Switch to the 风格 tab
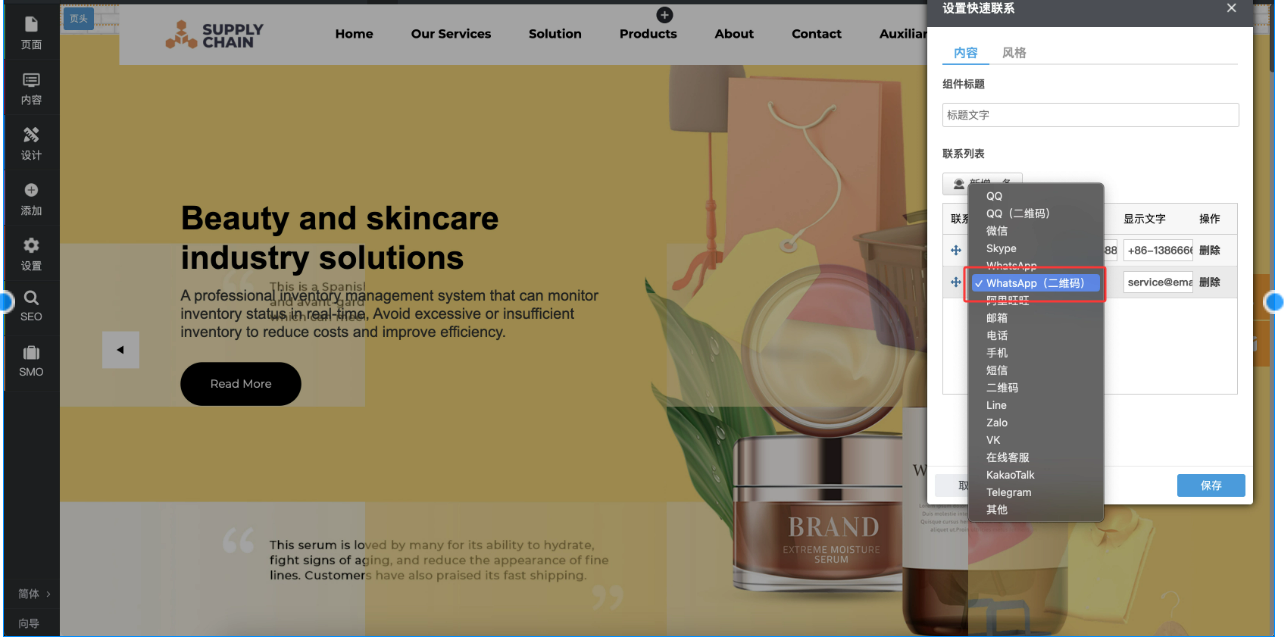The height and width of the screenshot is (642, 1287). 1014,53
